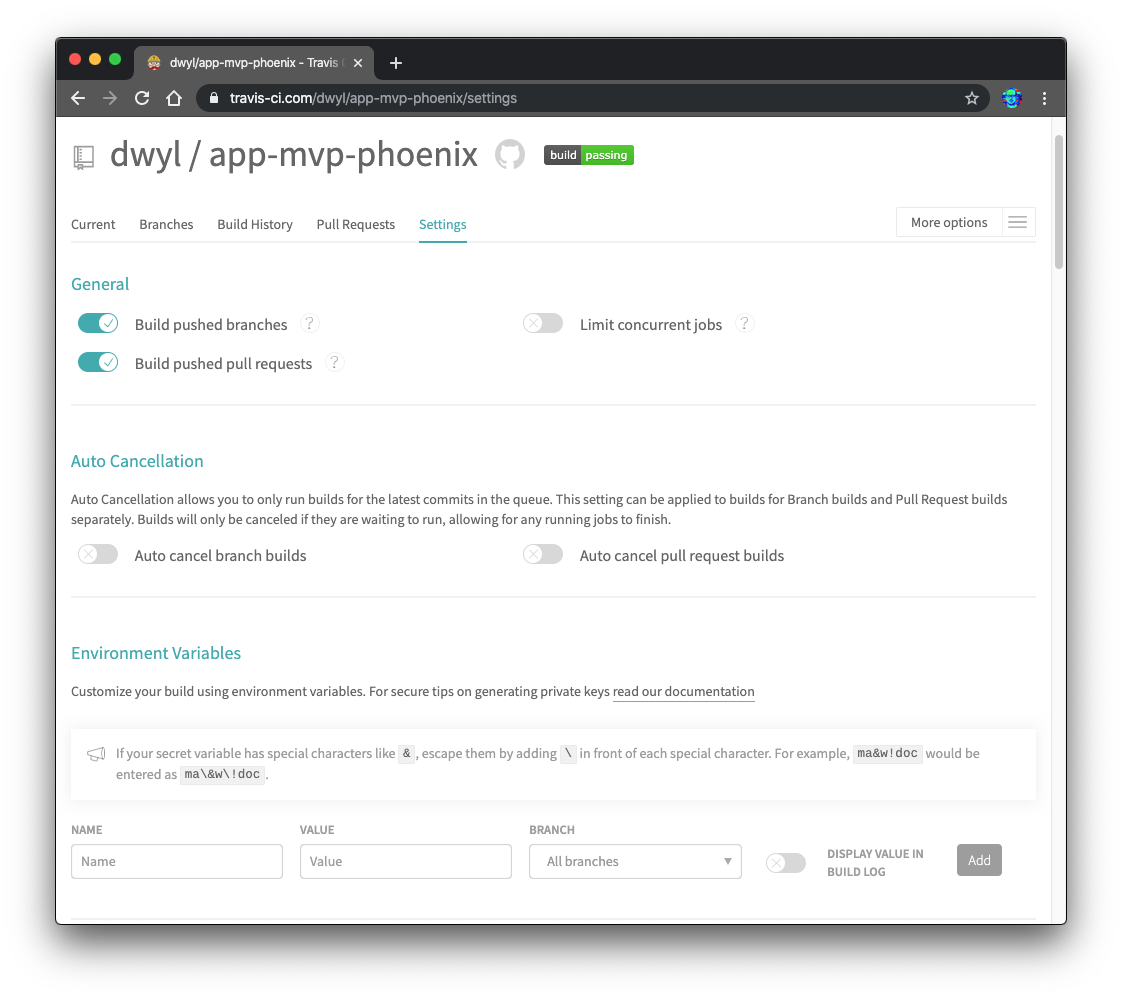Enable Auto cancel branch builds
This screenshot has width=1122, height=998.
97,553
